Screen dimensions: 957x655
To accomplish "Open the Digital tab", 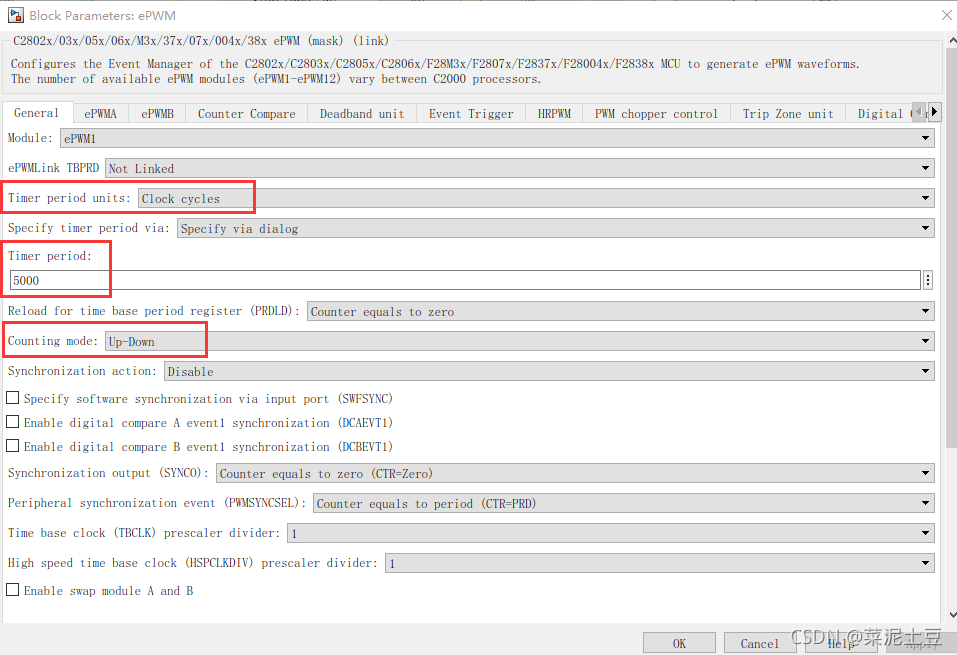I will [880, 114].
